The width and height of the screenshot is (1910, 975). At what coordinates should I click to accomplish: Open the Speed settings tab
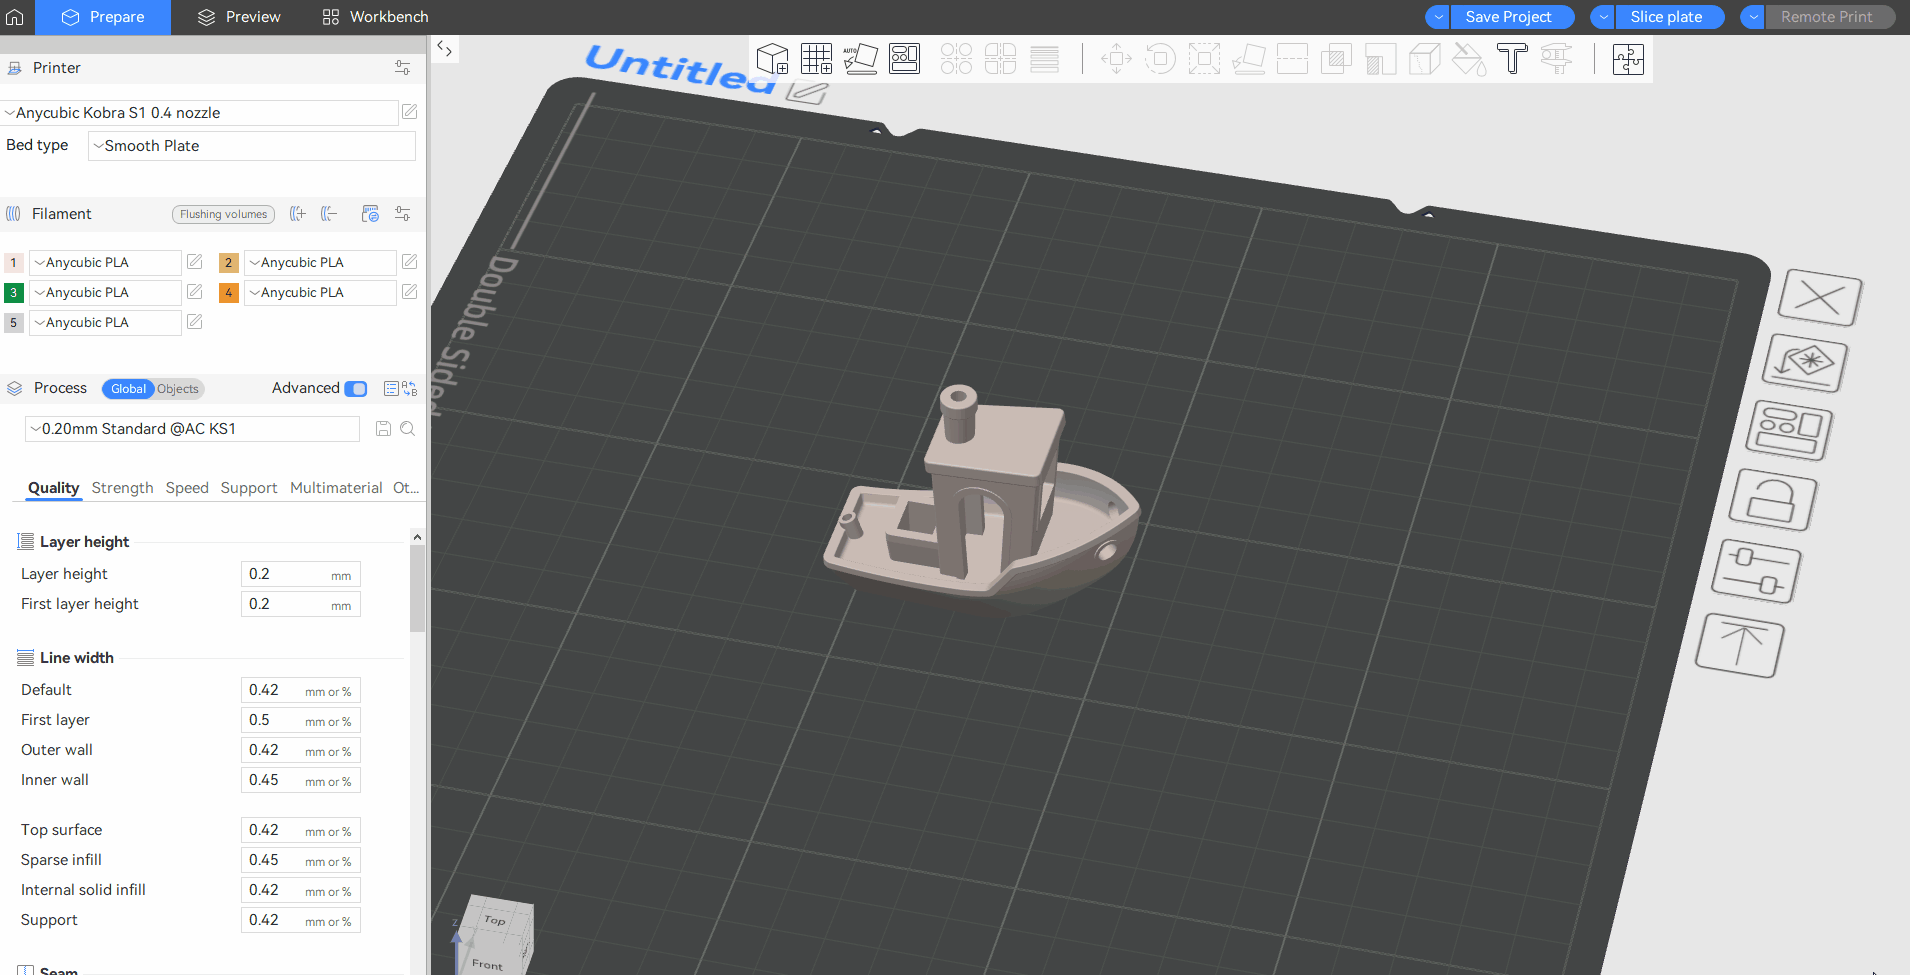pos(187,488)
